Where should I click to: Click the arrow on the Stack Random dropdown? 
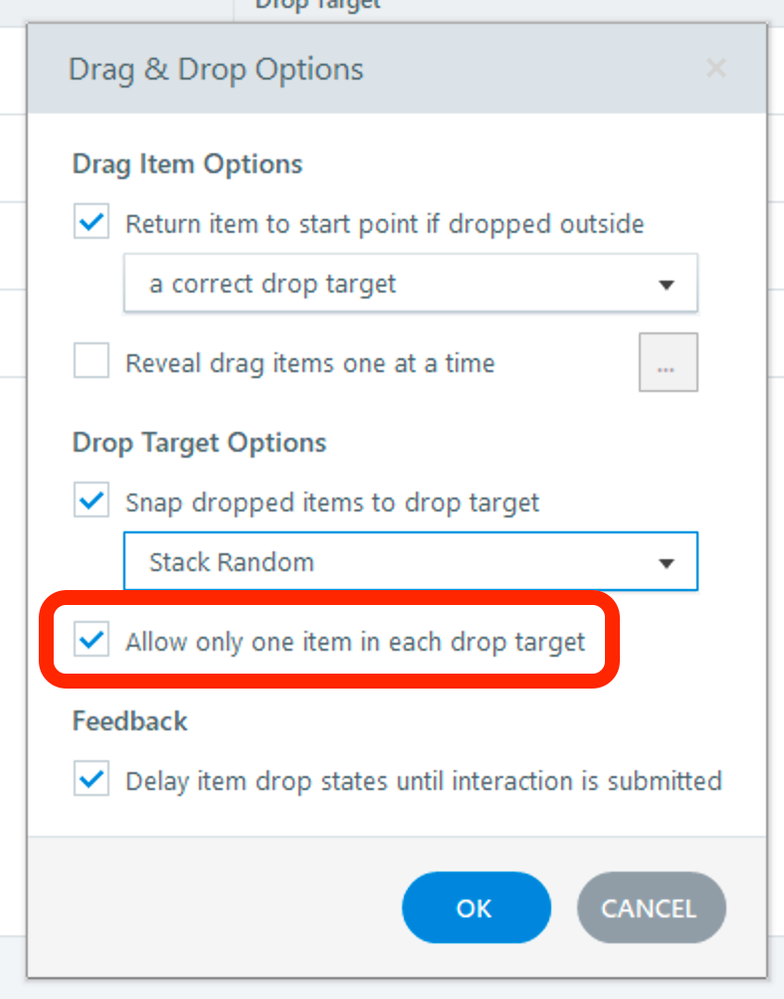(x=667, y=563)
